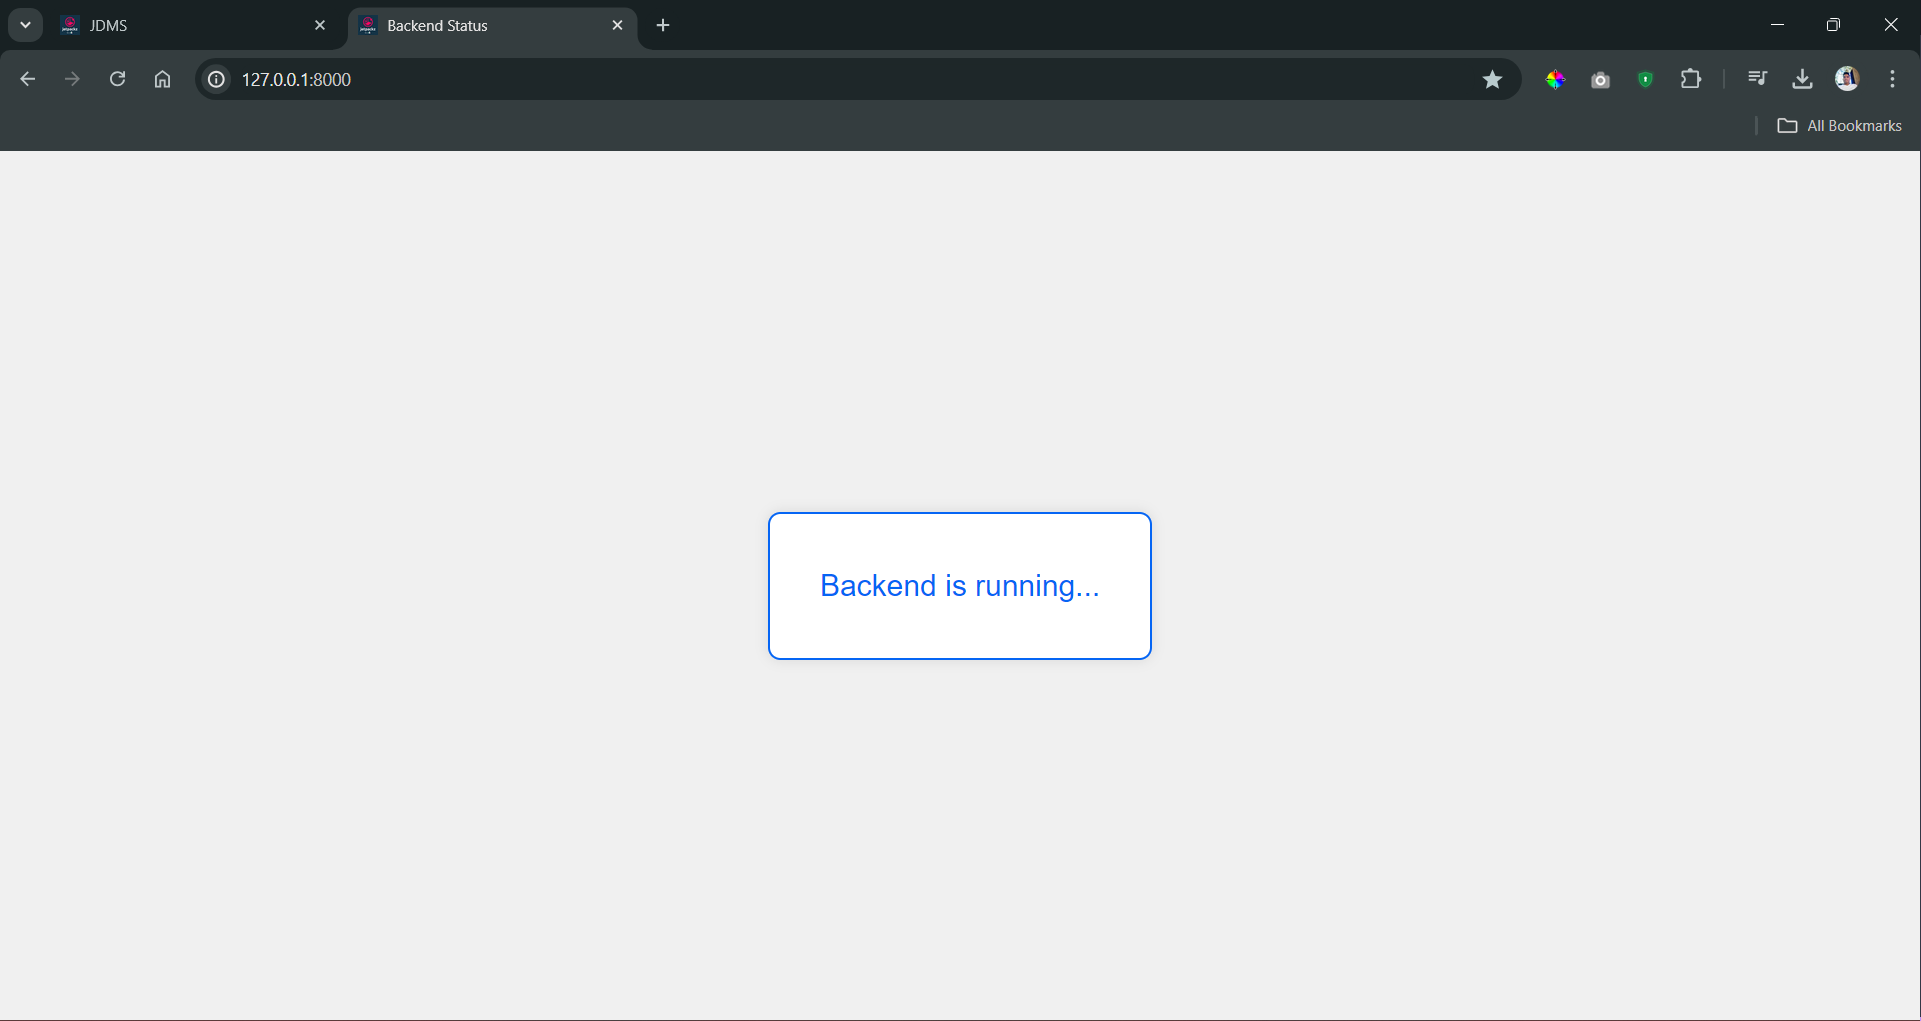
Task: Open the Chrome three-dot menu
Action: point(1892,79)
